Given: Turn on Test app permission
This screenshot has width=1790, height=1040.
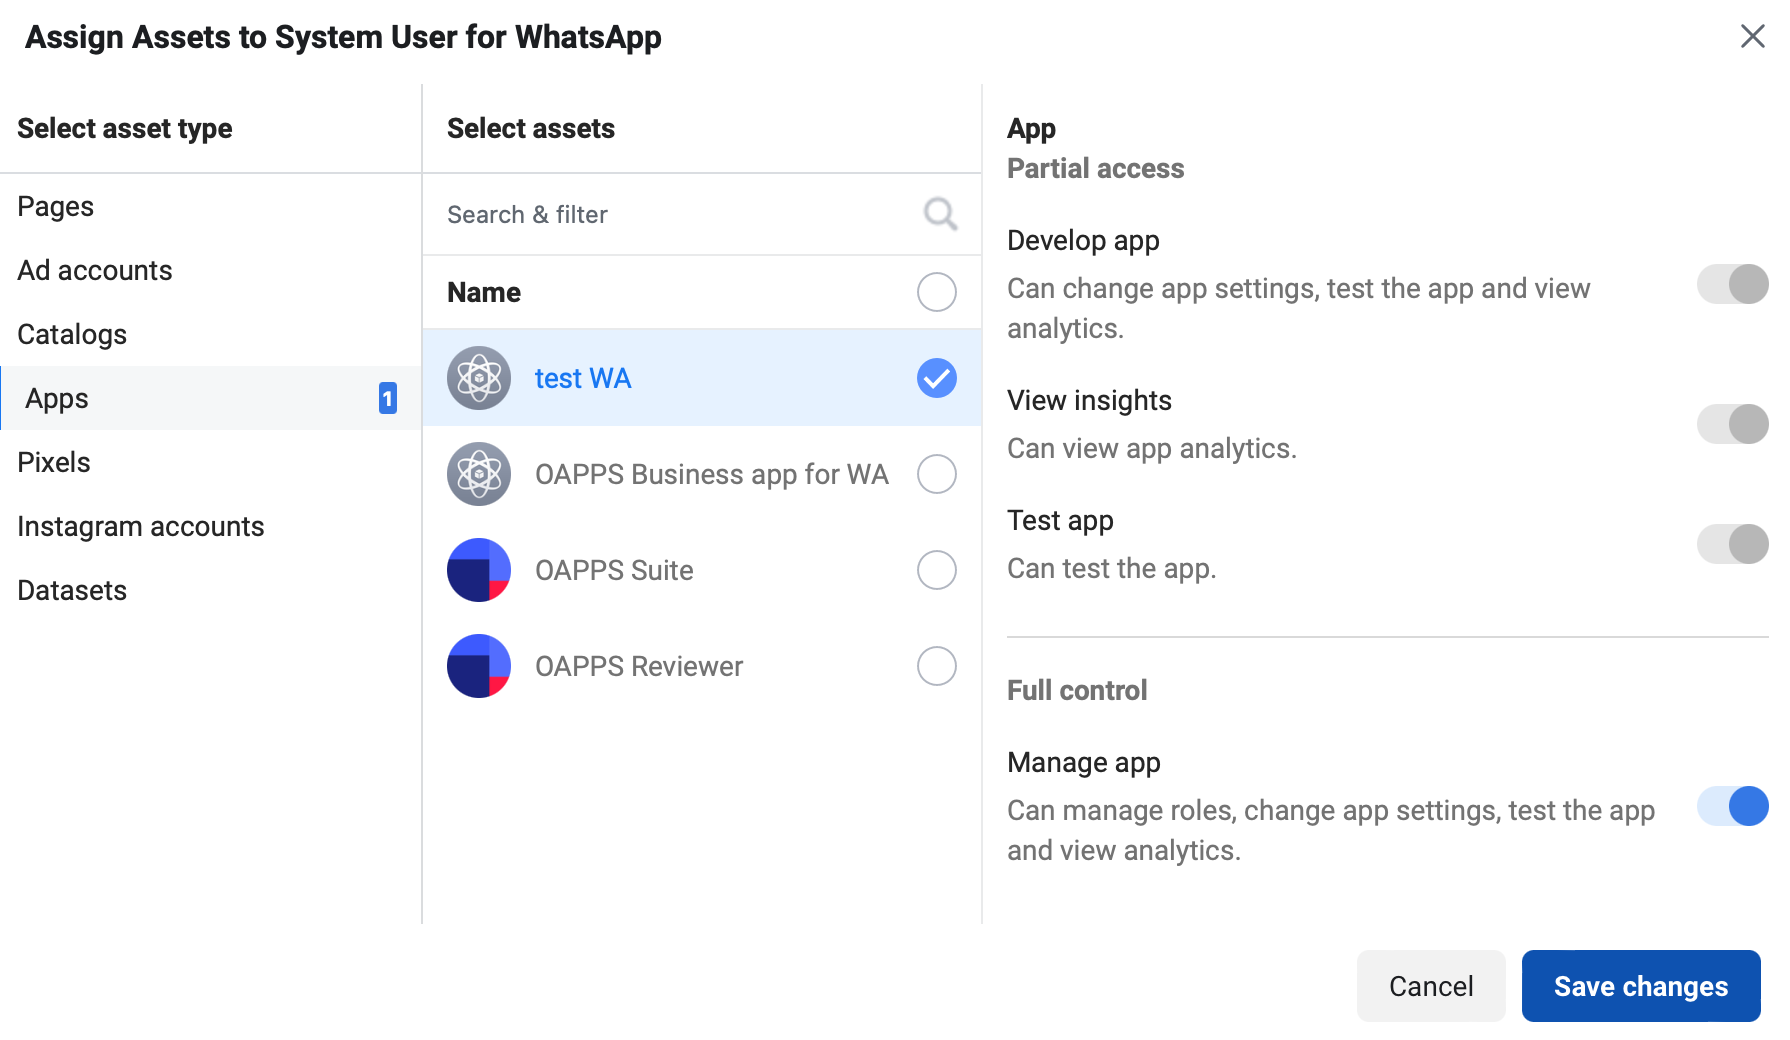Looking at the screenshot, I should 1732,544.
